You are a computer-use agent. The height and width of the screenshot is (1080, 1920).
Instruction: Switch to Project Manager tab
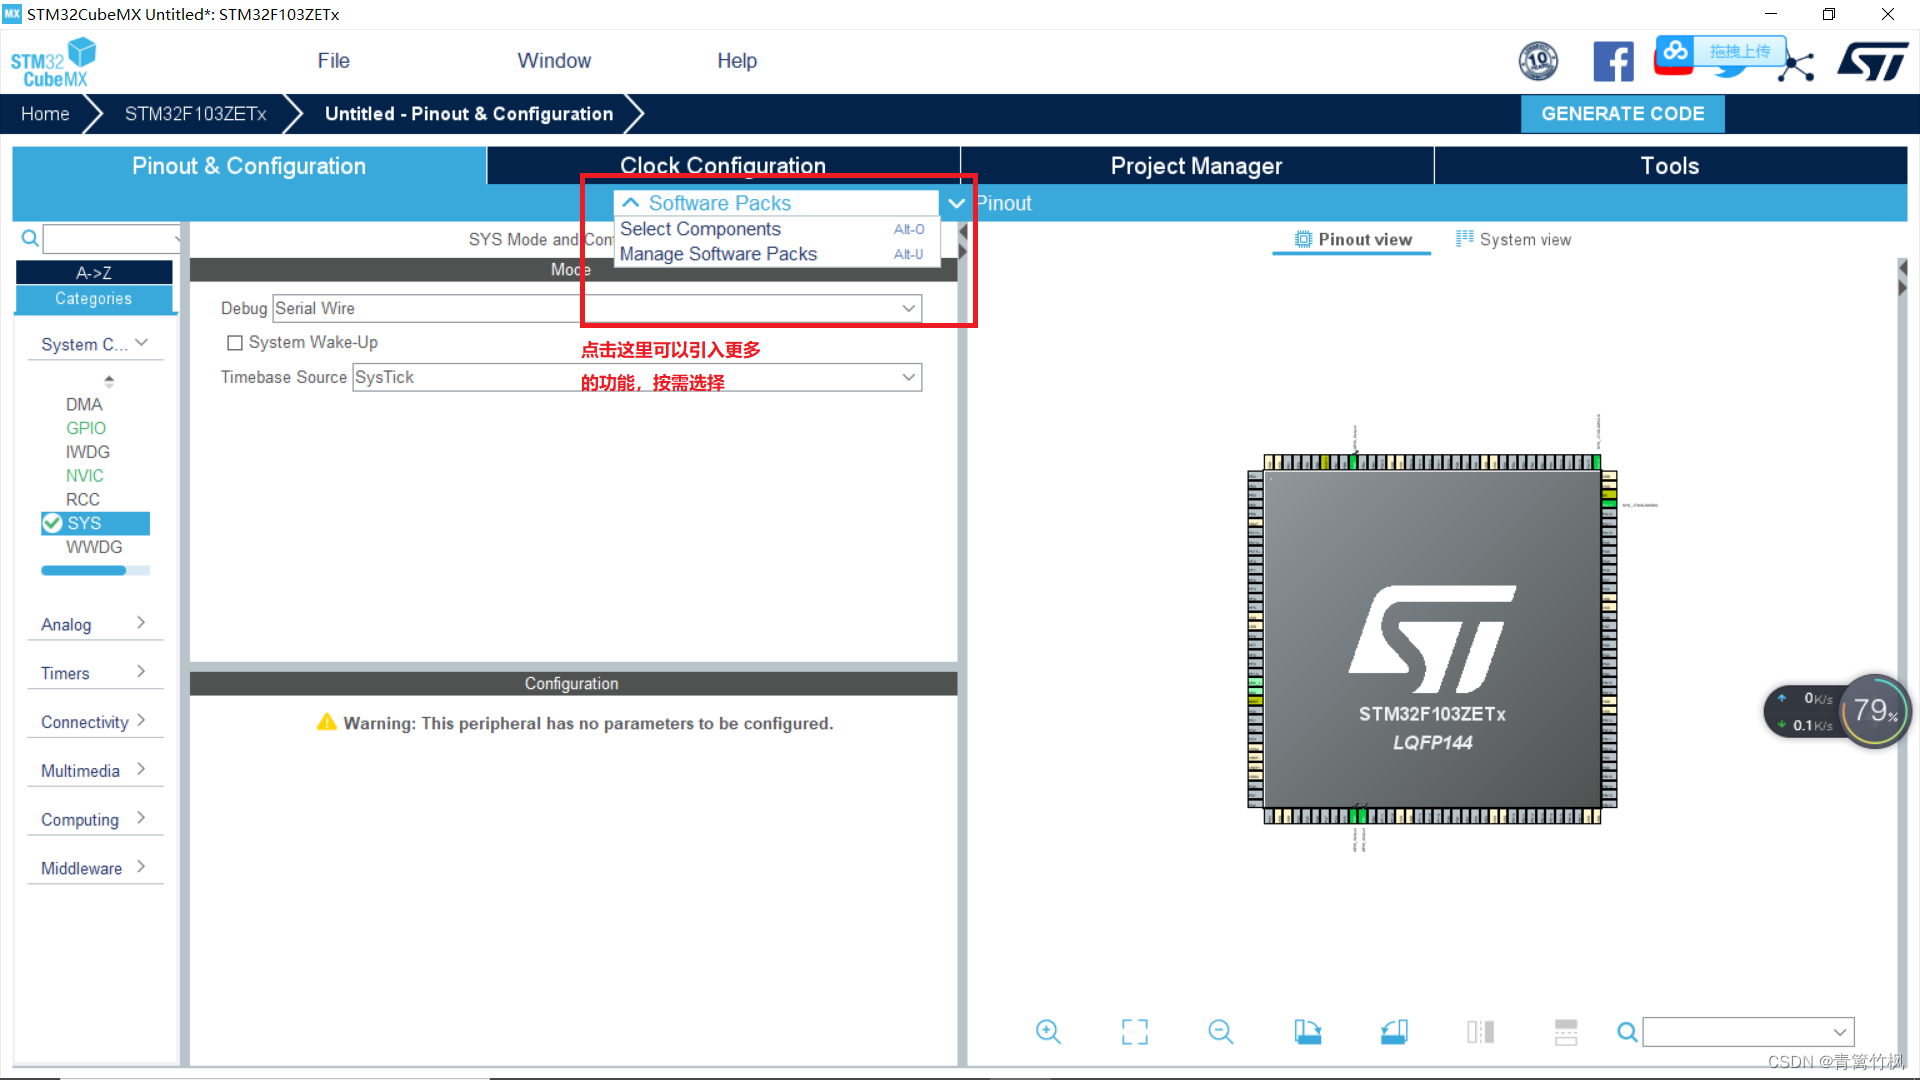[1196, 166]
